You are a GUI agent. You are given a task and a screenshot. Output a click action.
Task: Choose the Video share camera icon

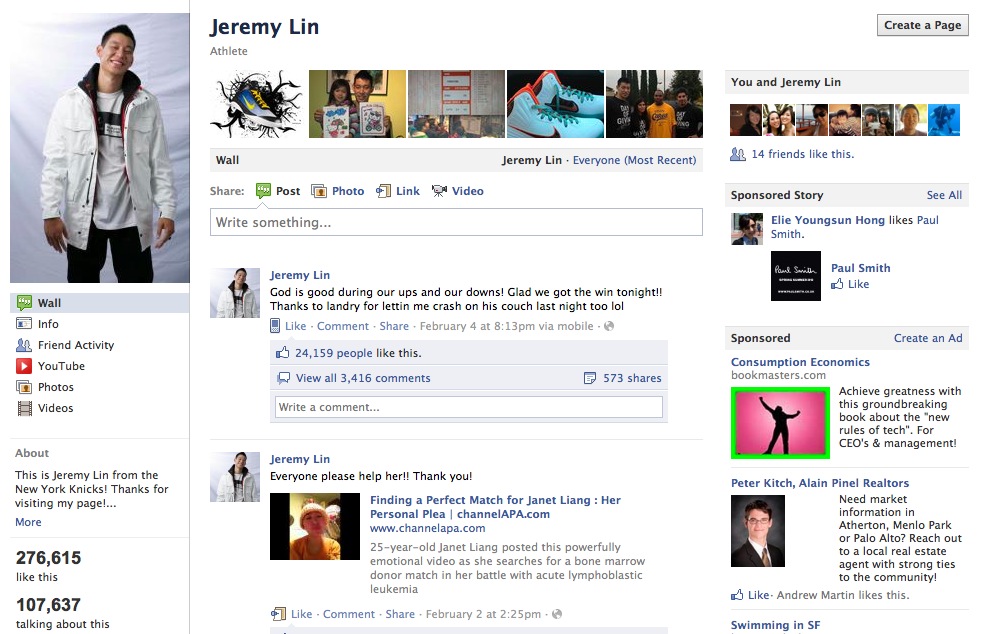coord(439,191)
